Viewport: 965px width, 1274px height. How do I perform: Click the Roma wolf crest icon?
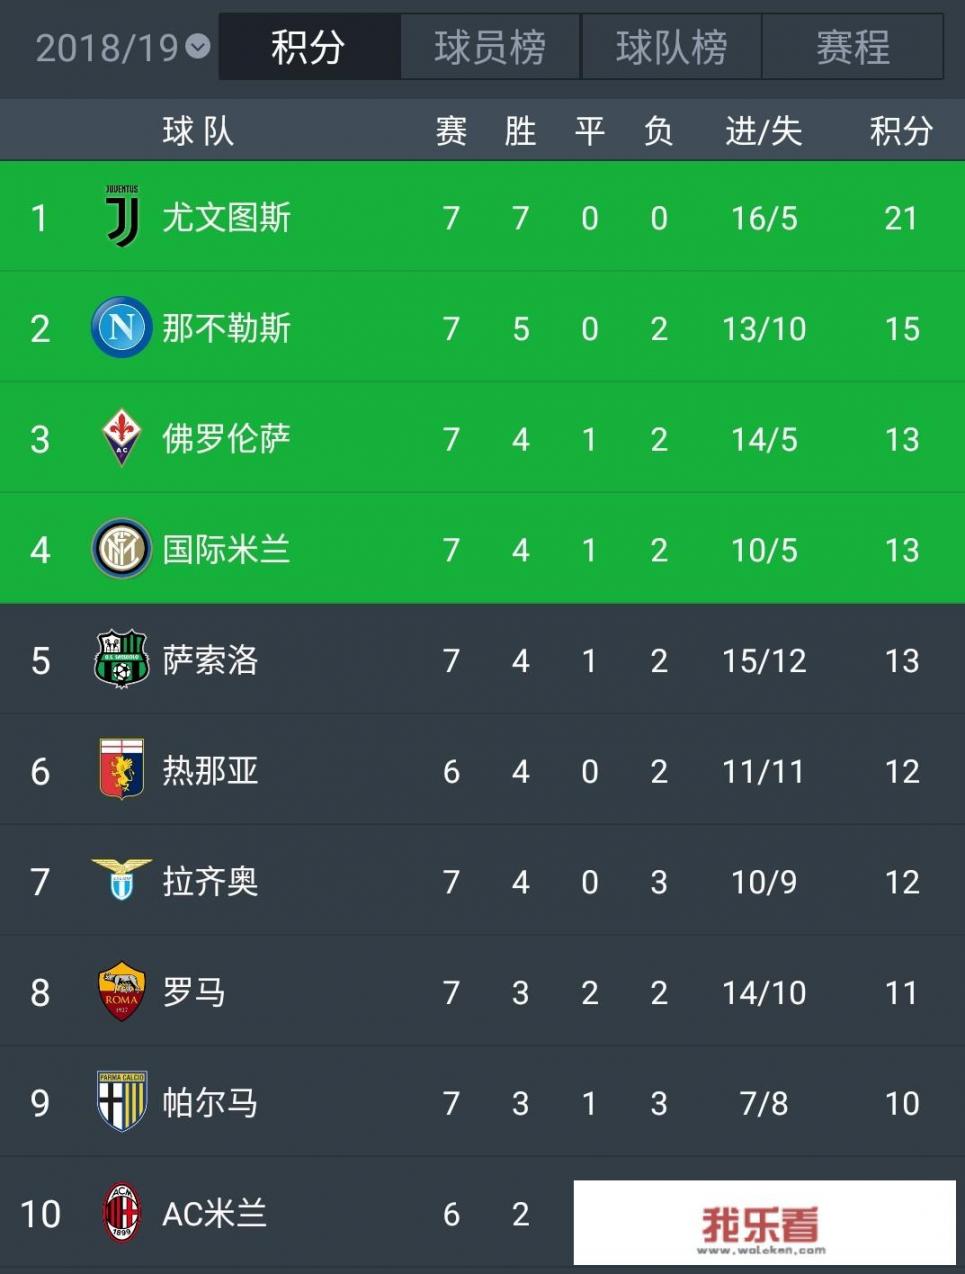tap(122, 991)
